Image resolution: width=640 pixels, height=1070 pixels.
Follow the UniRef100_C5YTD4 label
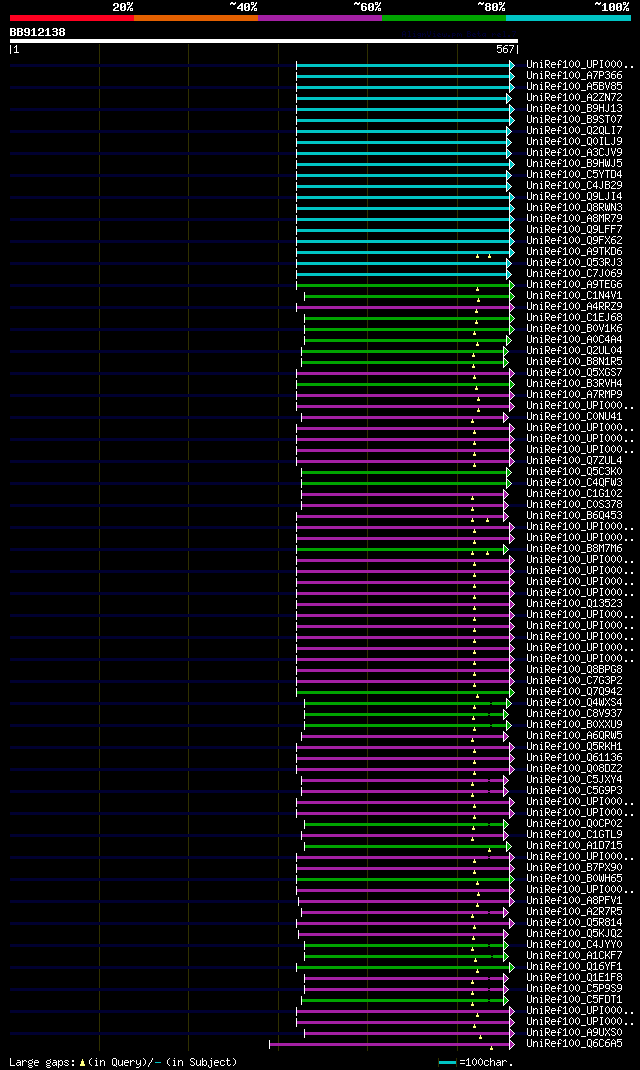coord(574,175)
